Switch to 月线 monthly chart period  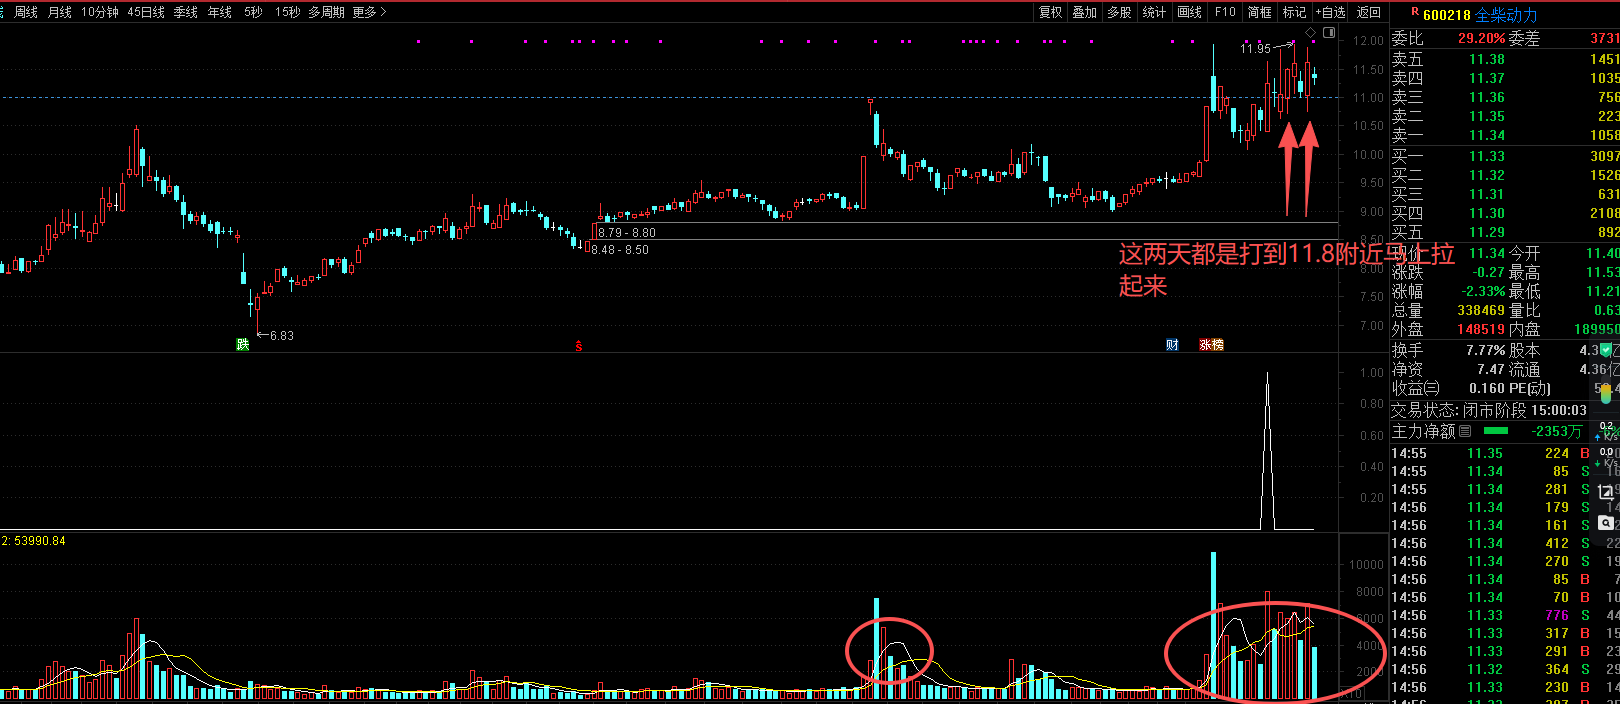60,12
